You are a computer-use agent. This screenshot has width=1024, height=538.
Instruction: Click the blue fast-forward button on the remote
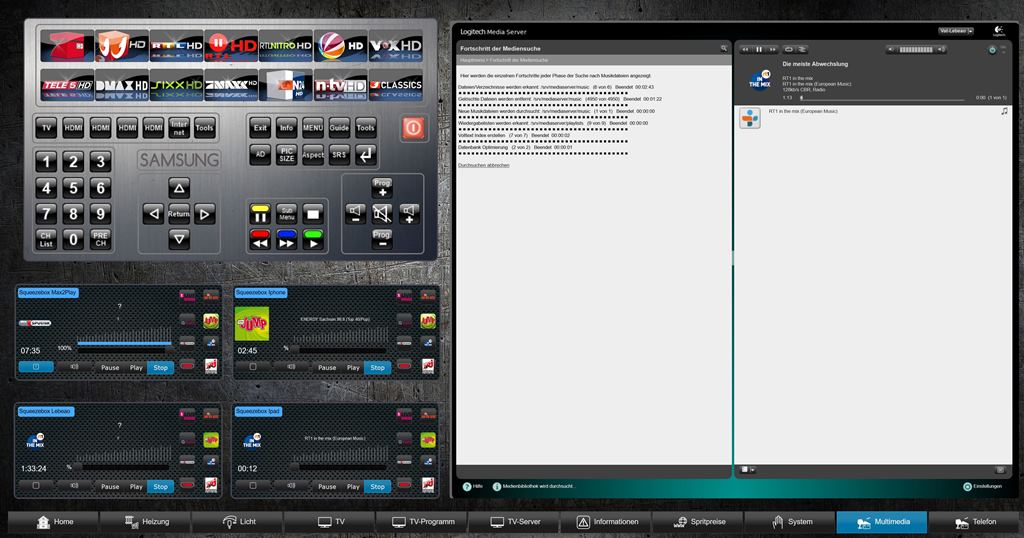287,240
